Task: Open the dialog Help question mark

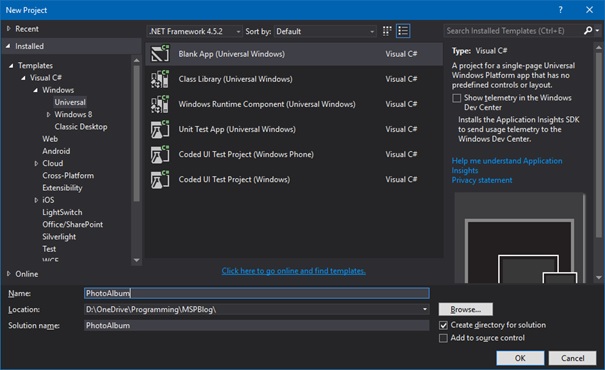Action: coord(560,10)
